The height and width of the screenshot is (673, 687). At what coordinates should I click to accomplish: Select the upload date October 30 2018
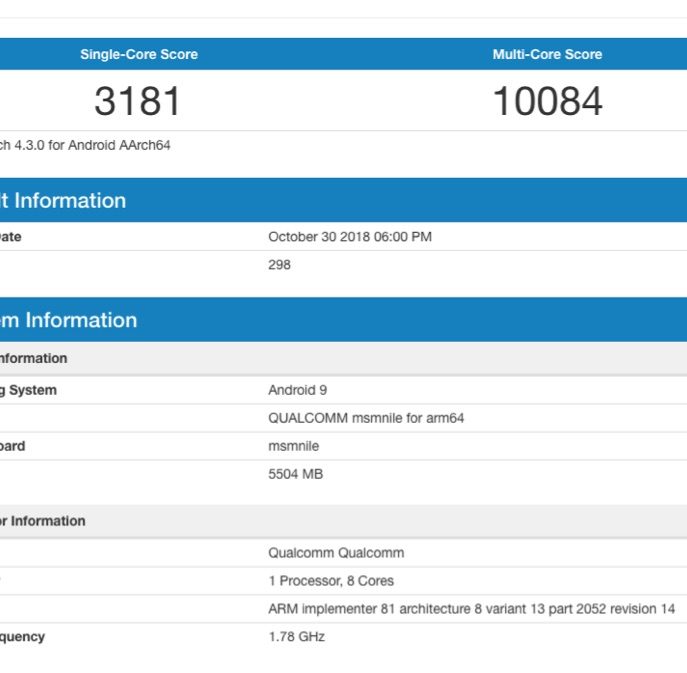(349, 237)
